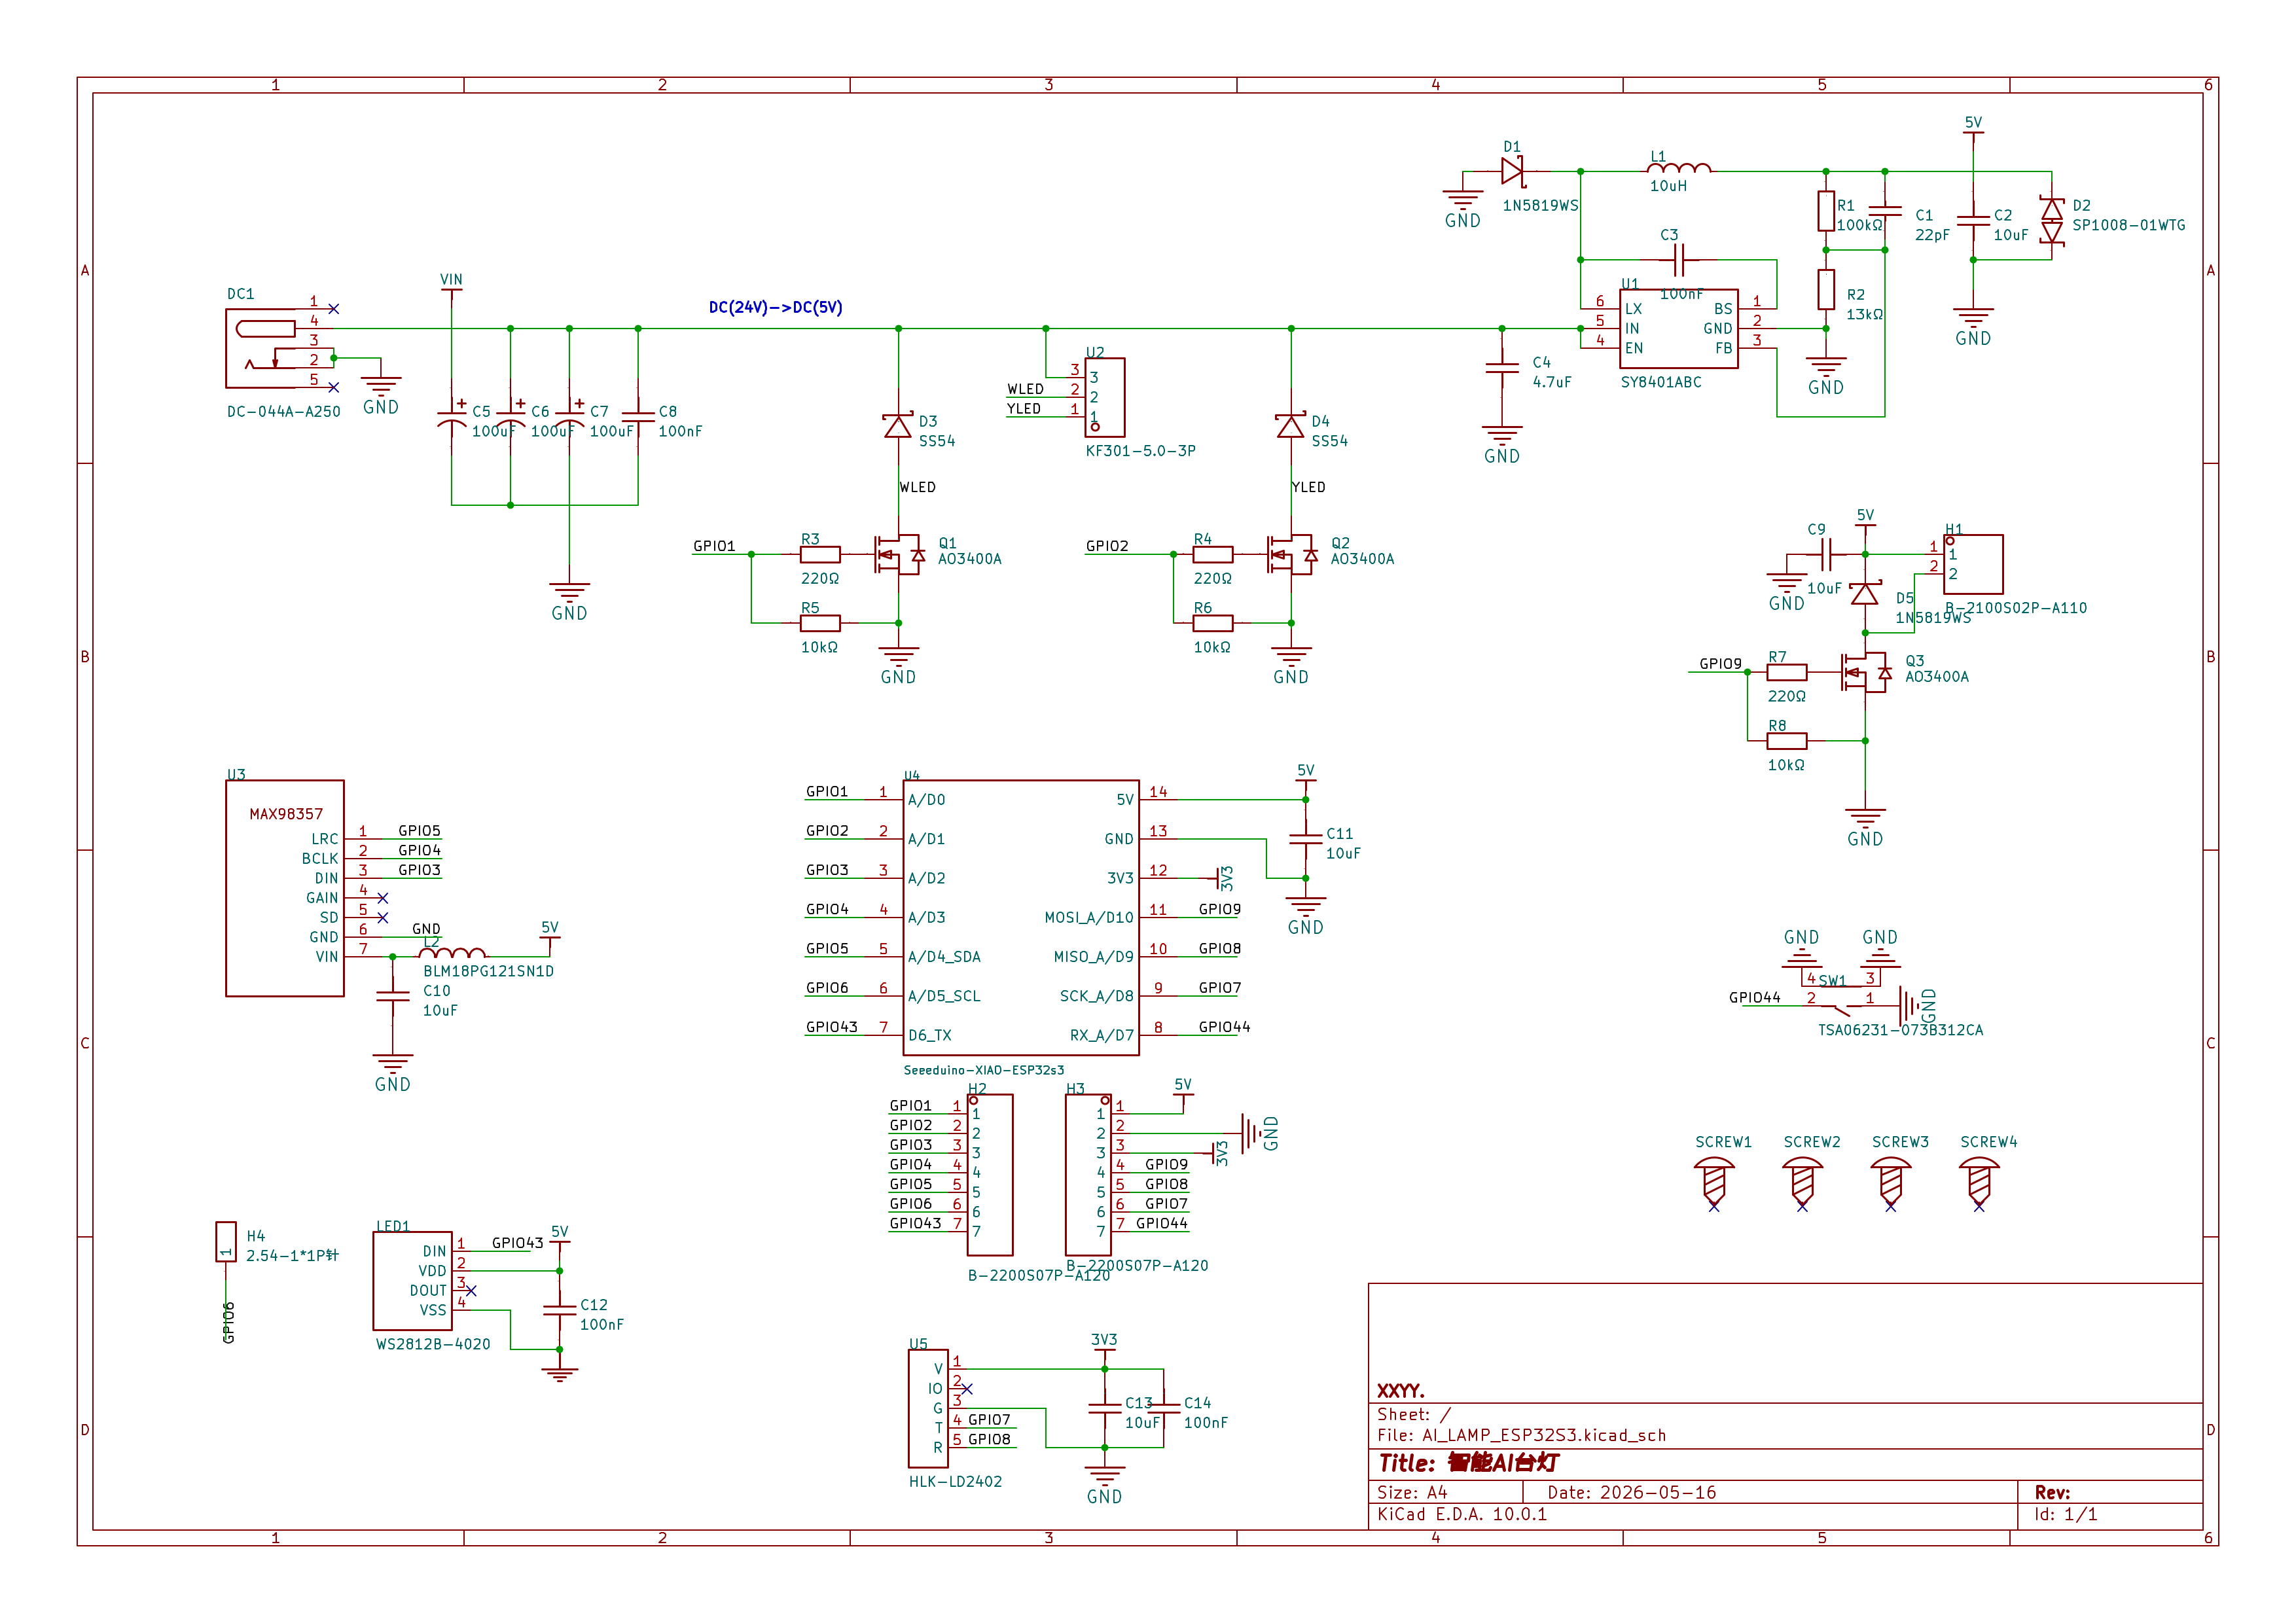The image size is (2296, 1623).
Task: Click the "KF301-5.0-3P" value text
Action: (x=1141, y=450)
